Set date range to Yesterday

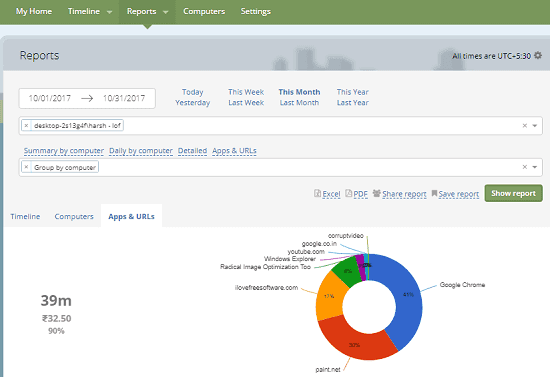[193, 103]
